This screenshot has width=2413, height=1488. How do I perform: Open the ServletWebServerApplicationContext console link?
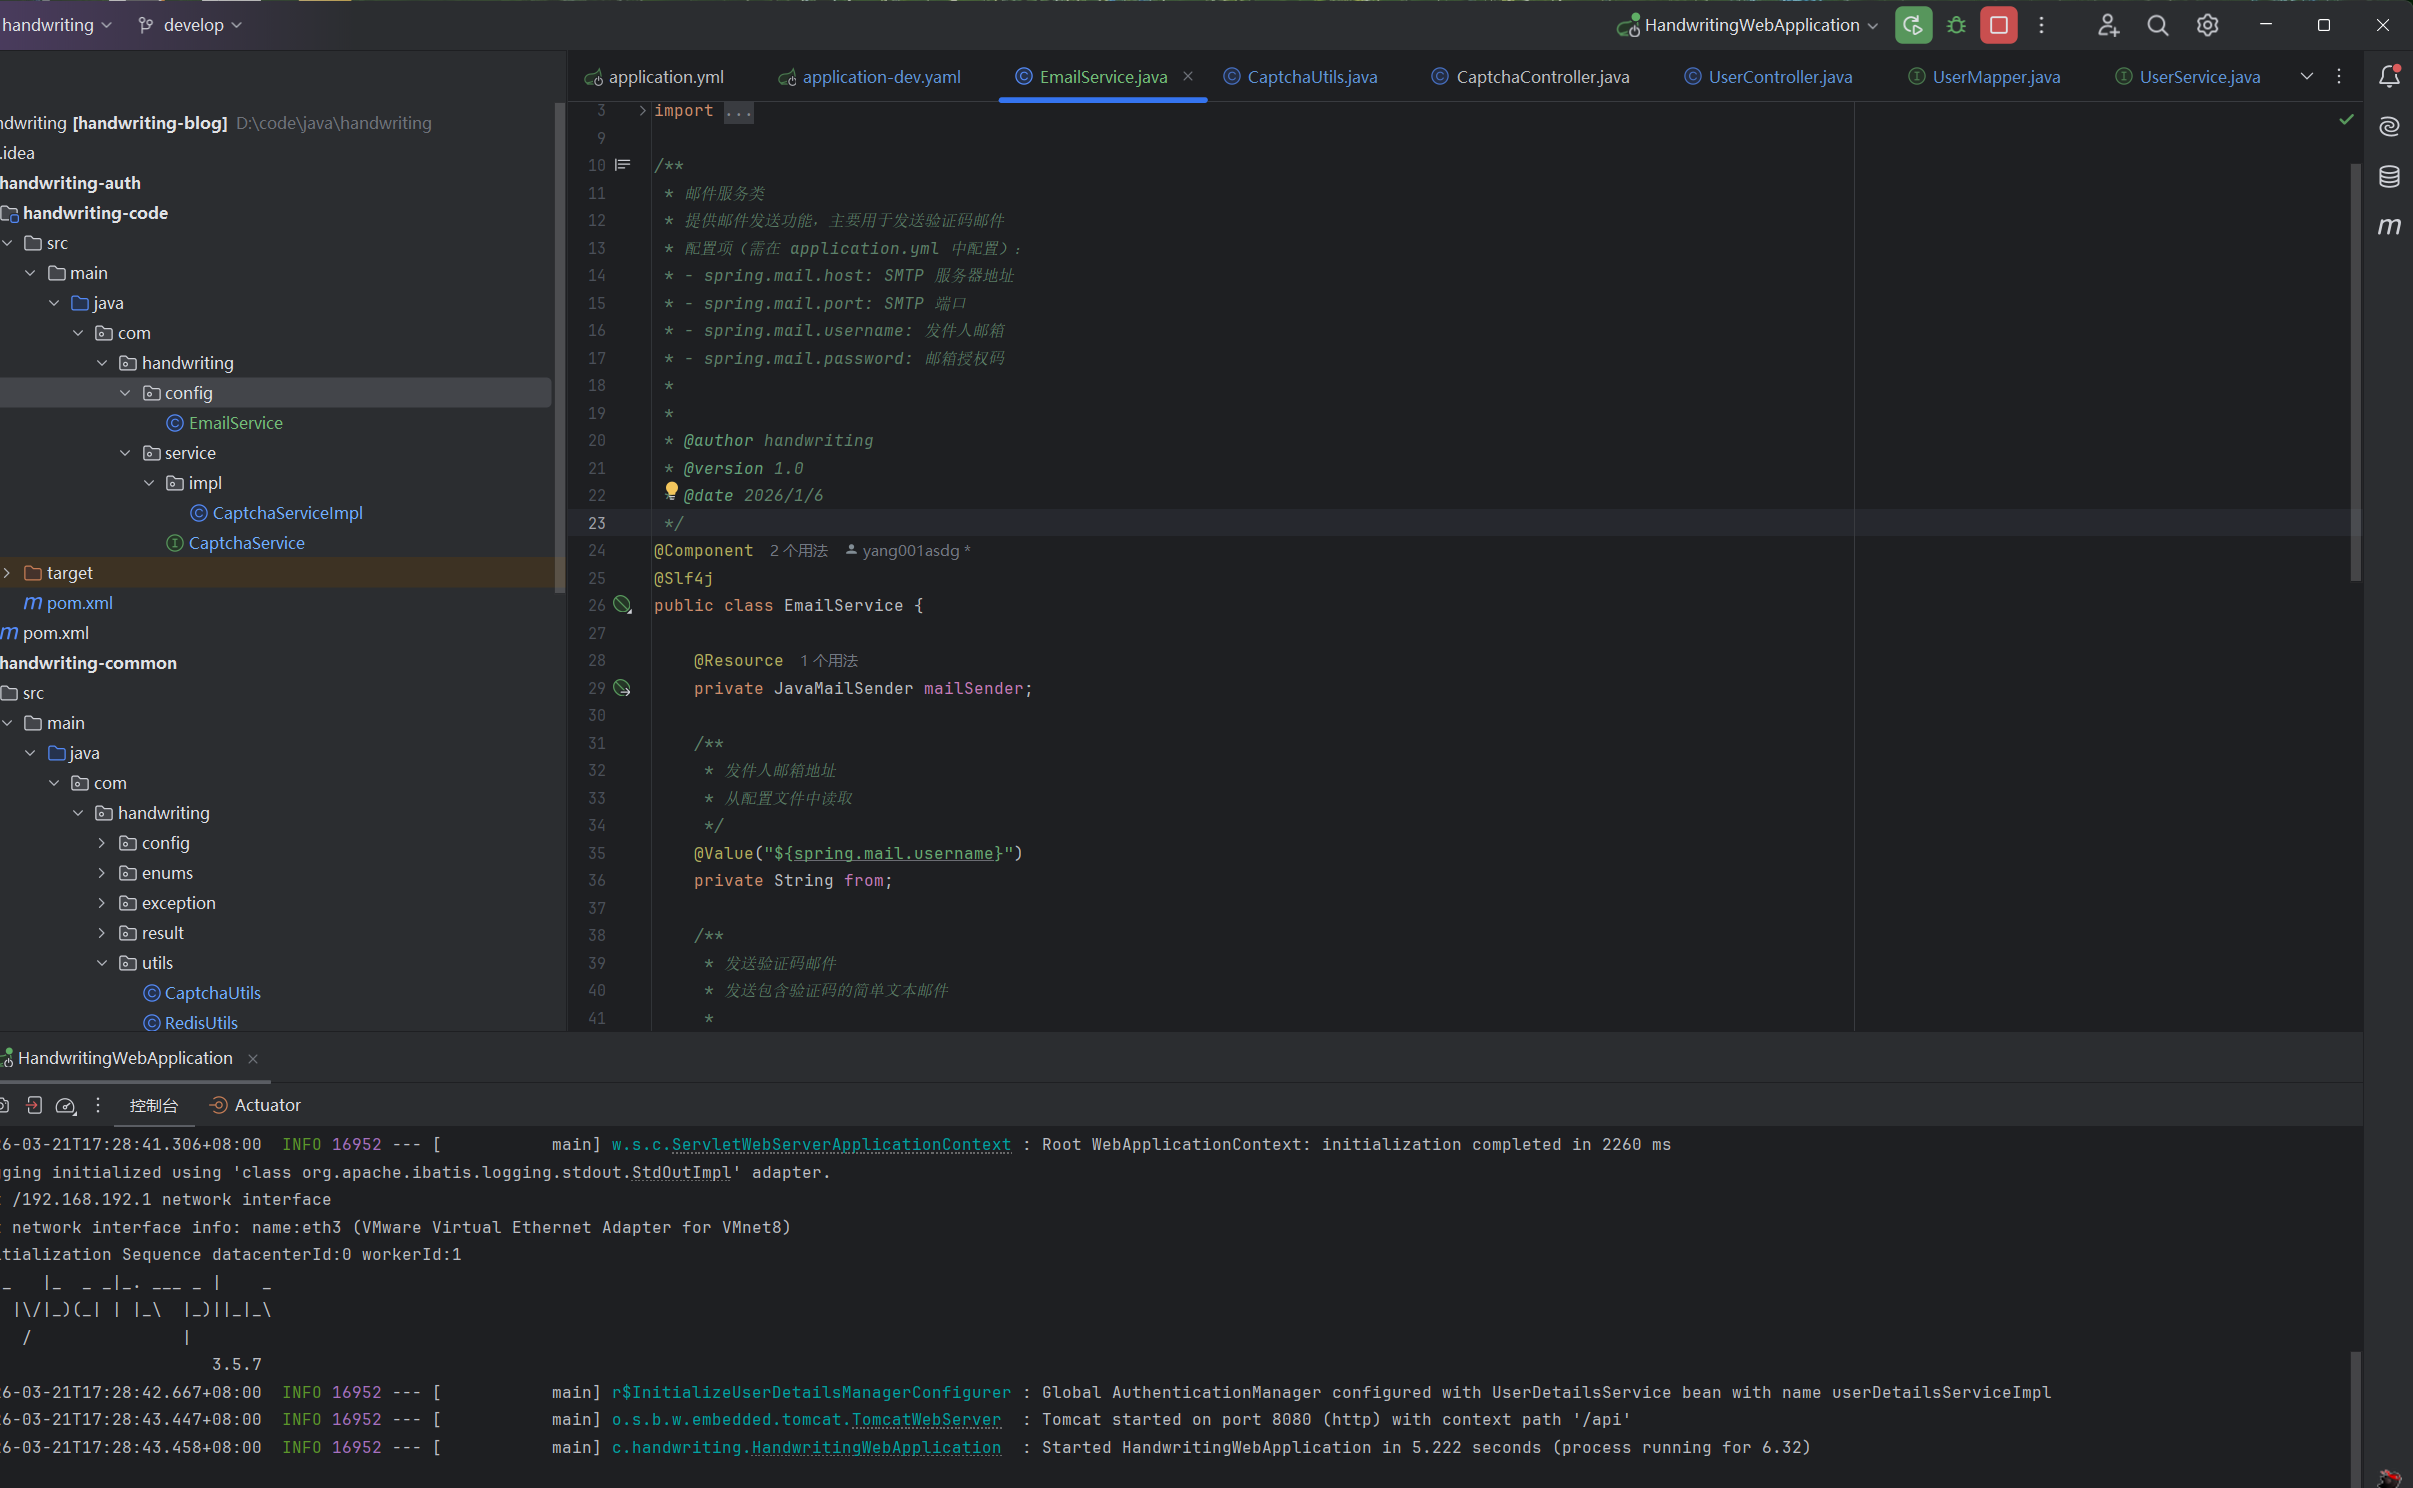841,1144
